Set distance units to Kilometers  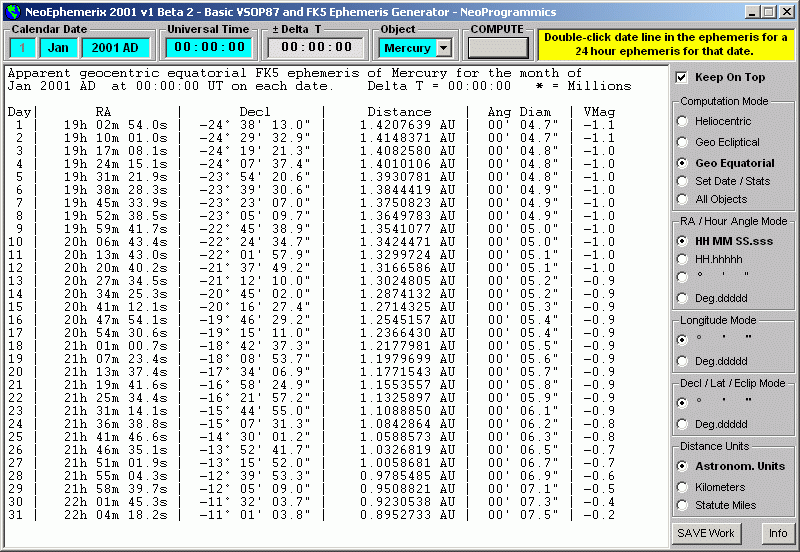[x=682, y=487]
